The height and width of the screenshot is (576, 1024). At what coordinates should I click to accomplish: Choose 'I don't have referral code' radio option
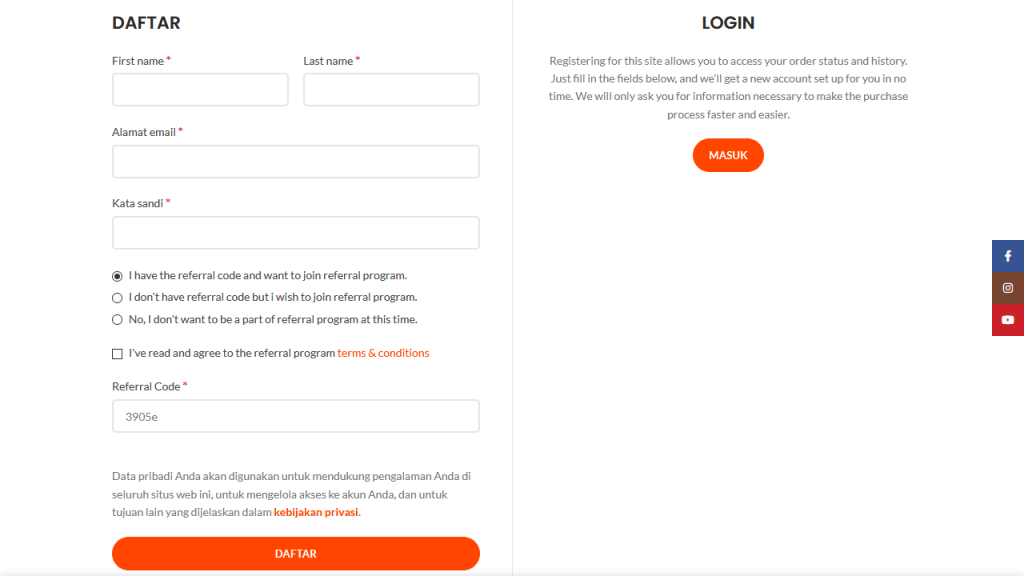coord(117,298)
